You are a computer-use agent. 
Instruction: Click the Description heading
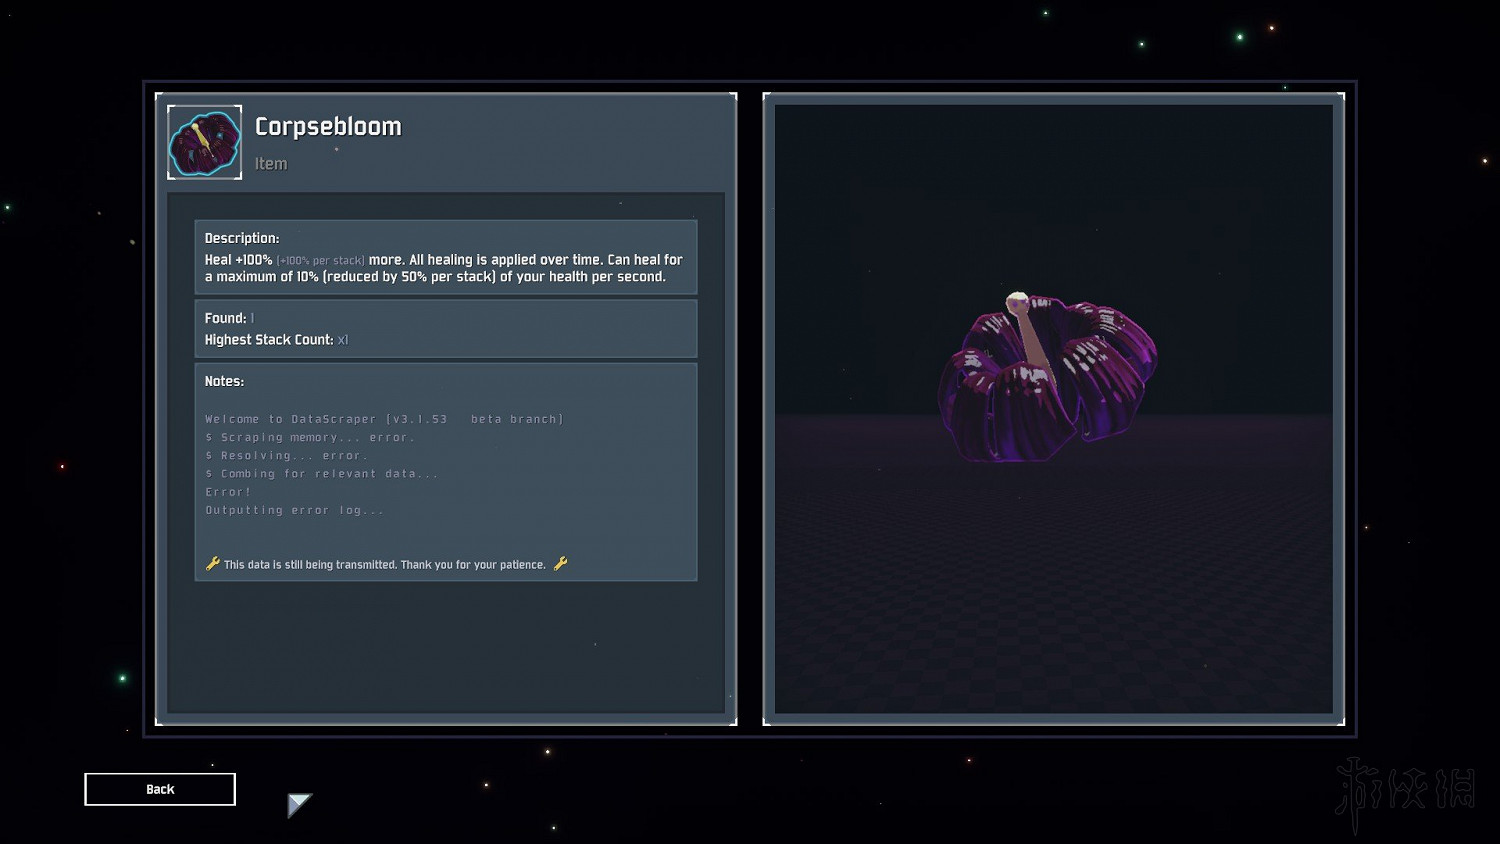[x=242, y=238]
